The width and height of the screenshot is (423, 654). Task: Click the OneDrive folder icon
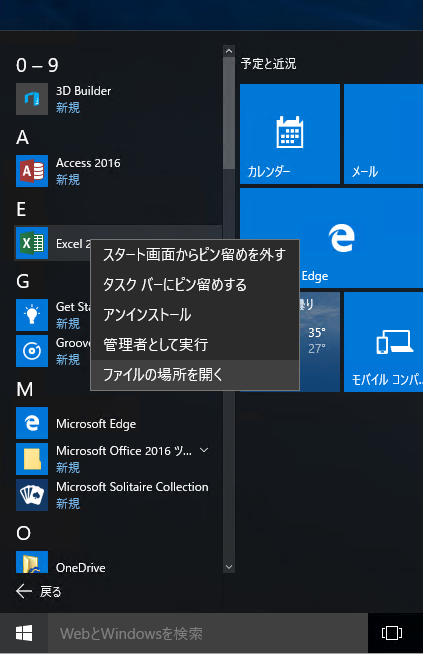[x=32, y=562]
